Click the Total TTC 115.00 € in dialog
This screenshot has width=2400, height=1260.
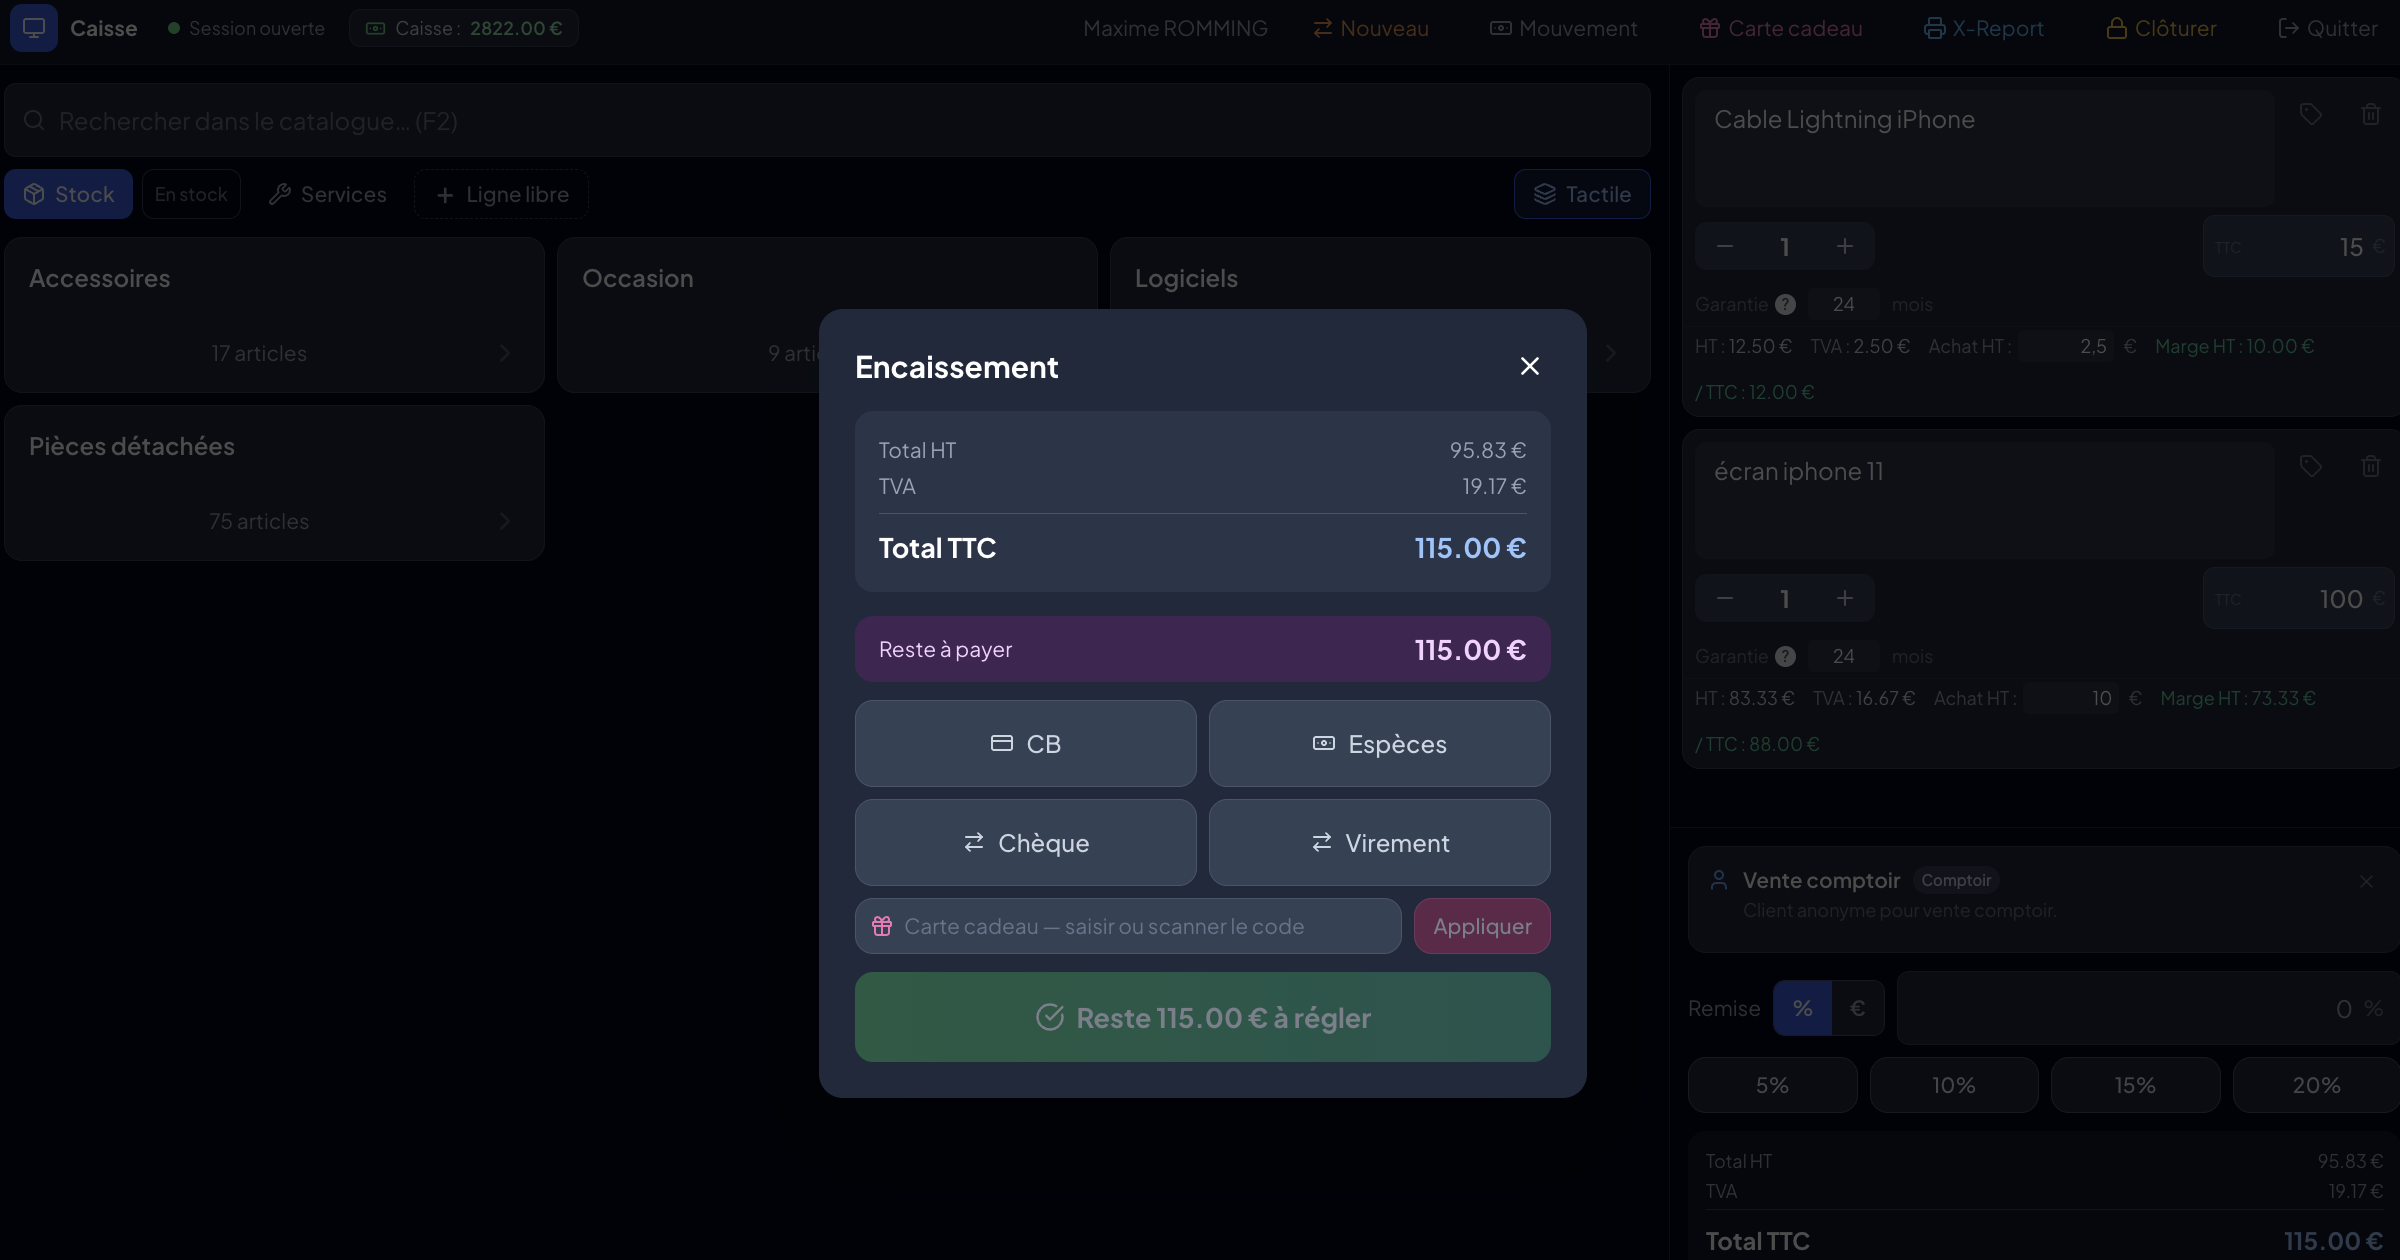[1470, 548]
